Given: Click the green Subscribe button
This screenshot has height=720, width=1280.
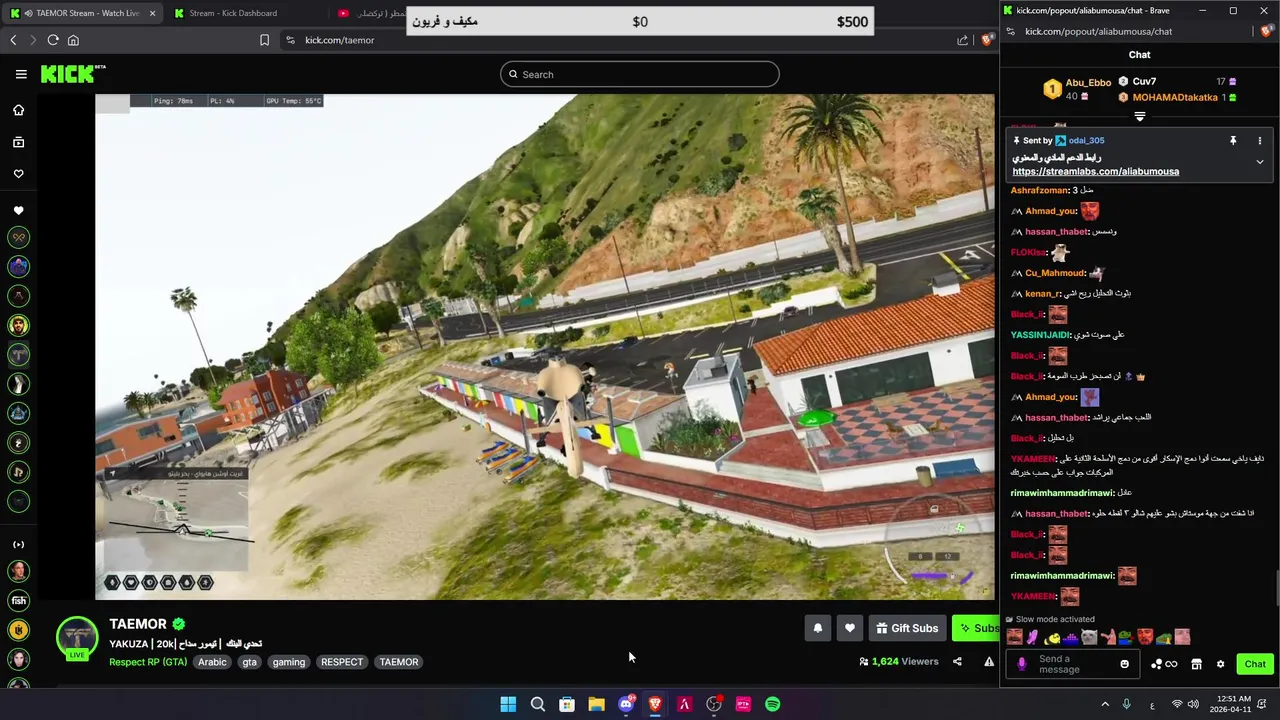Looking at the screenshot, I should click(976, 628).
